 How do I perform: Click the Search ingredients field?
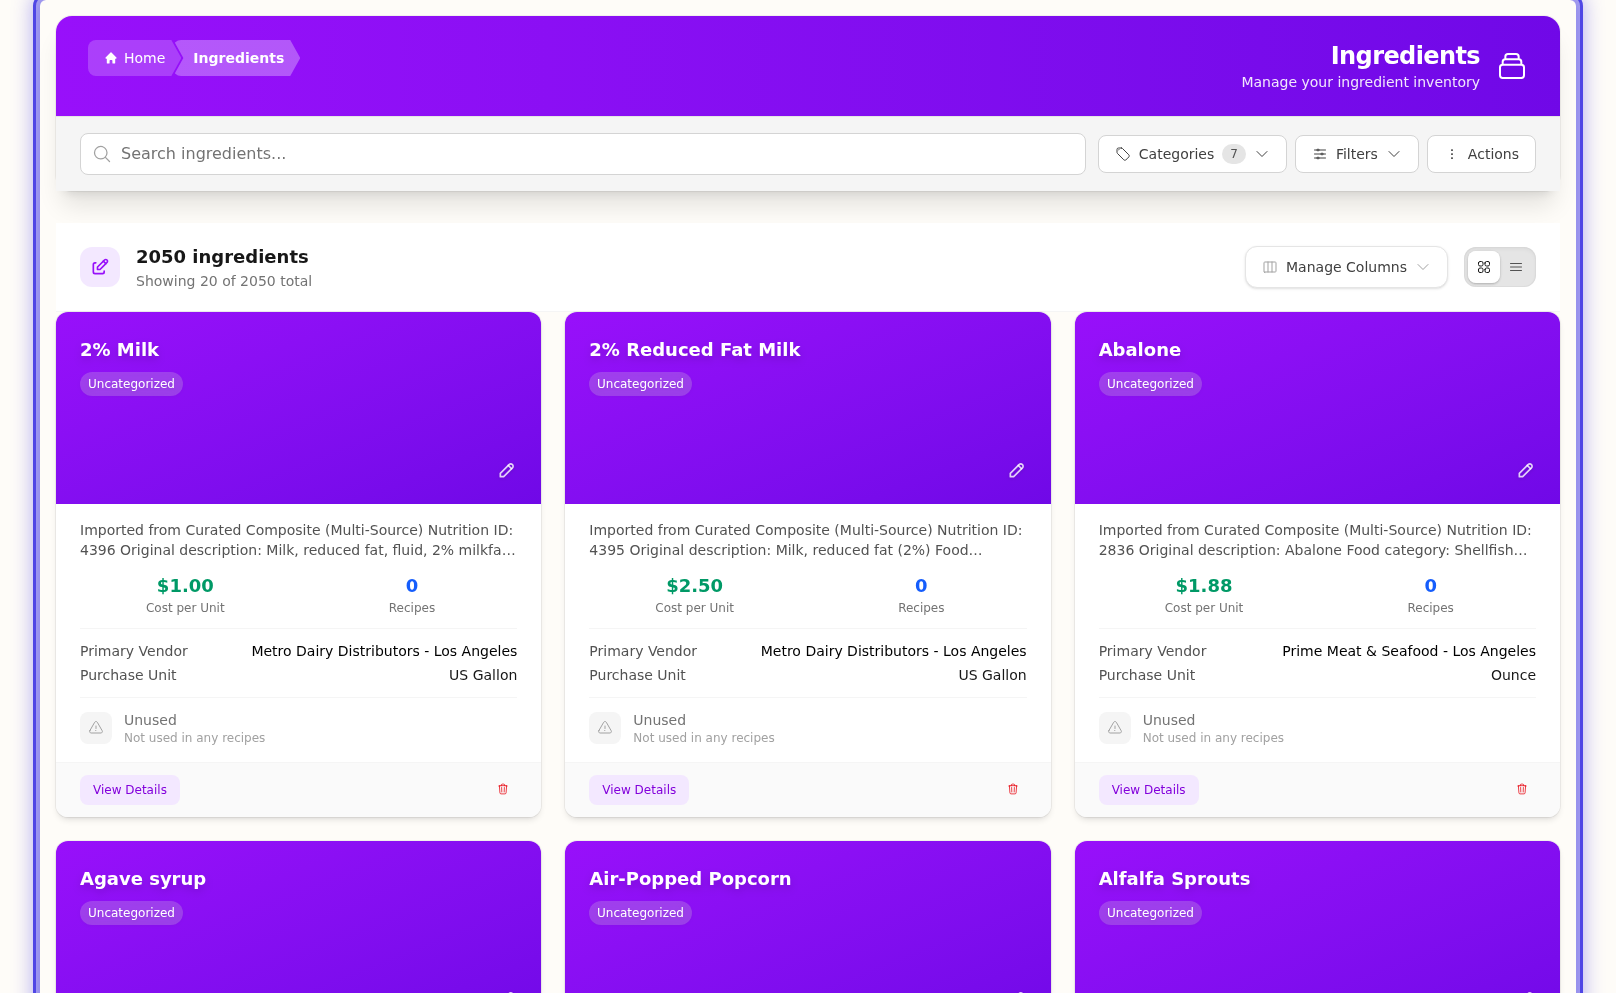pyautogui.click(x=582, y=154)
